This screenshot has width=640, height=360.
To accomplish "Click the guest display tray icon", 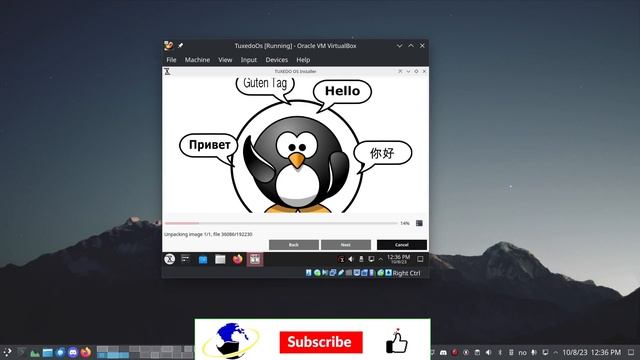I will click(371, 259).
